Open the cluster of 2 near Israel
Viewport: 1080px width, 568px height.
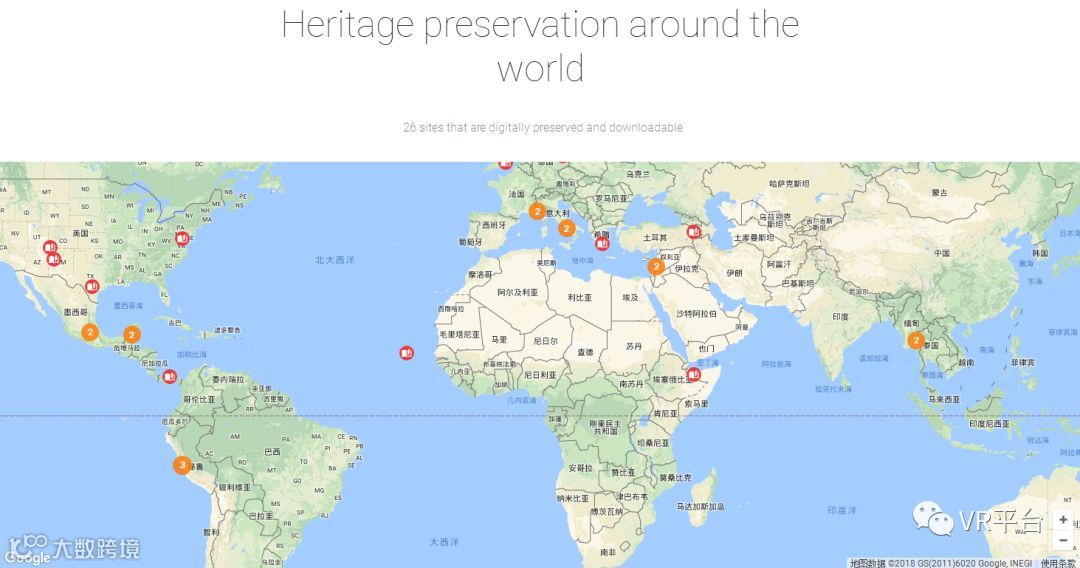(656, 266)
